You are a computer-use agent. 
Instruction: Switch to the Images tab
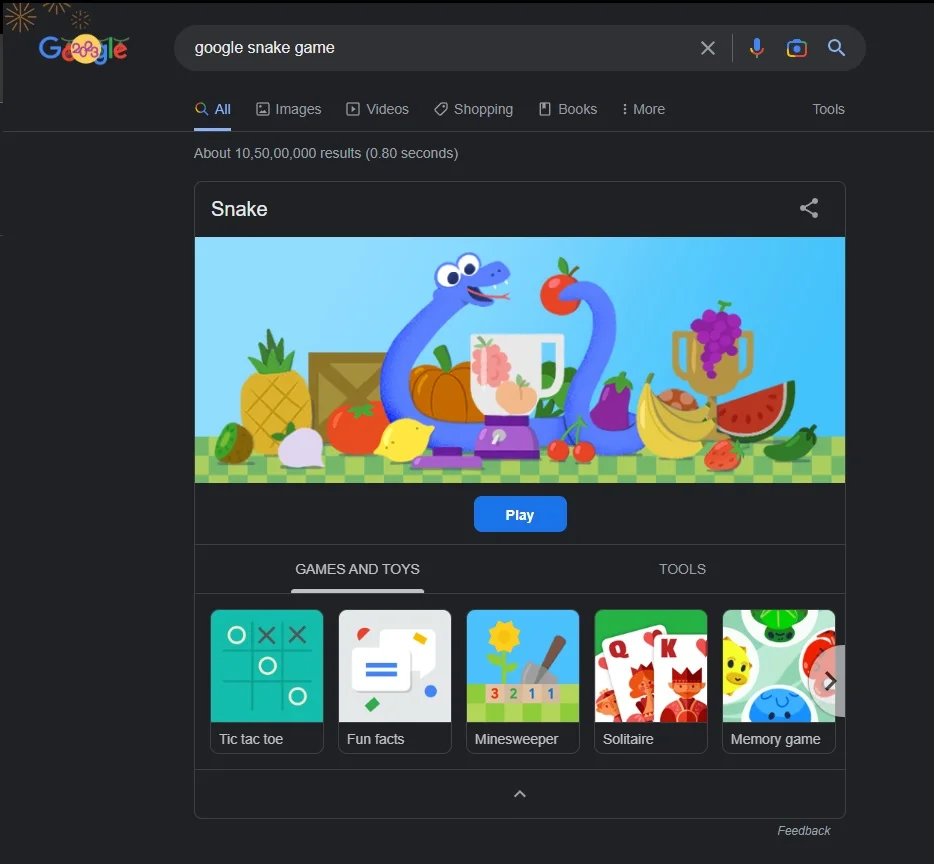(x=288, y=109)
